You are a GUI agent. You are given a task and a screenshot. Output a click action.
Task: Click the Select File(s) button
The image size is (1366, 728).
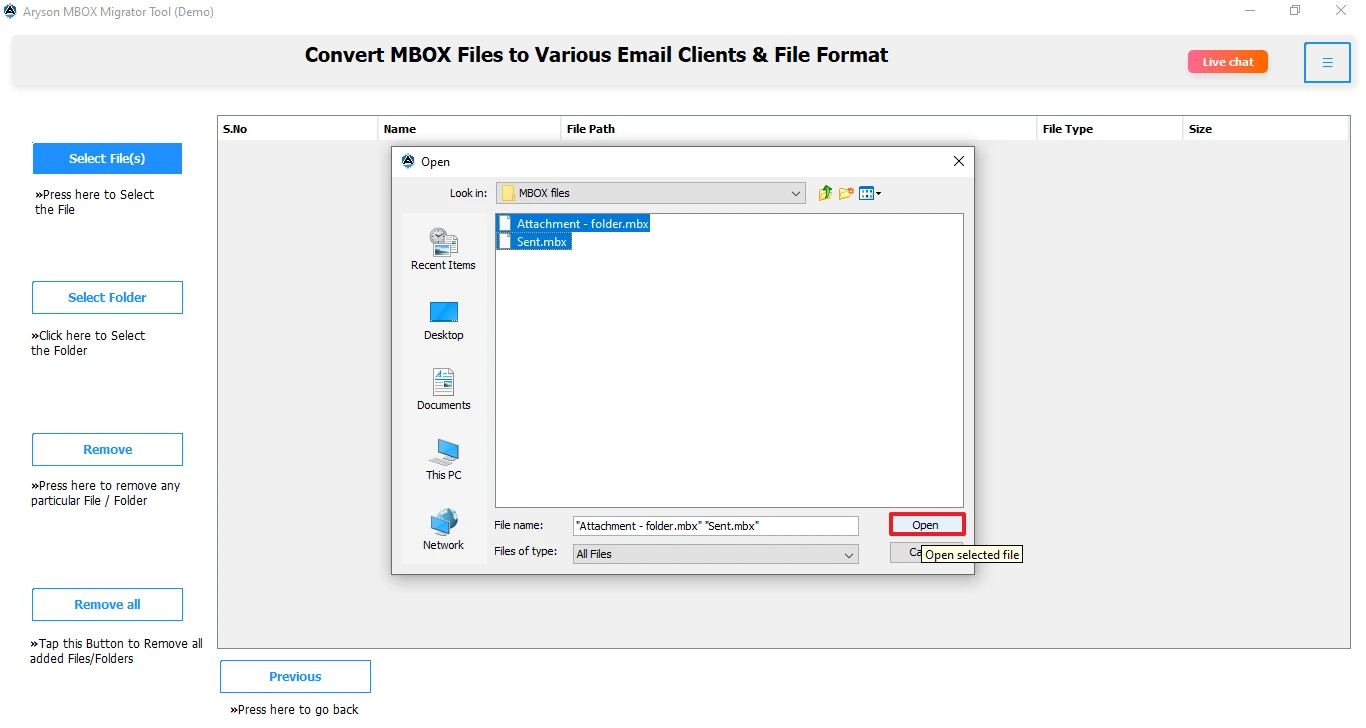pyautogui.click(x=107, y=158)
